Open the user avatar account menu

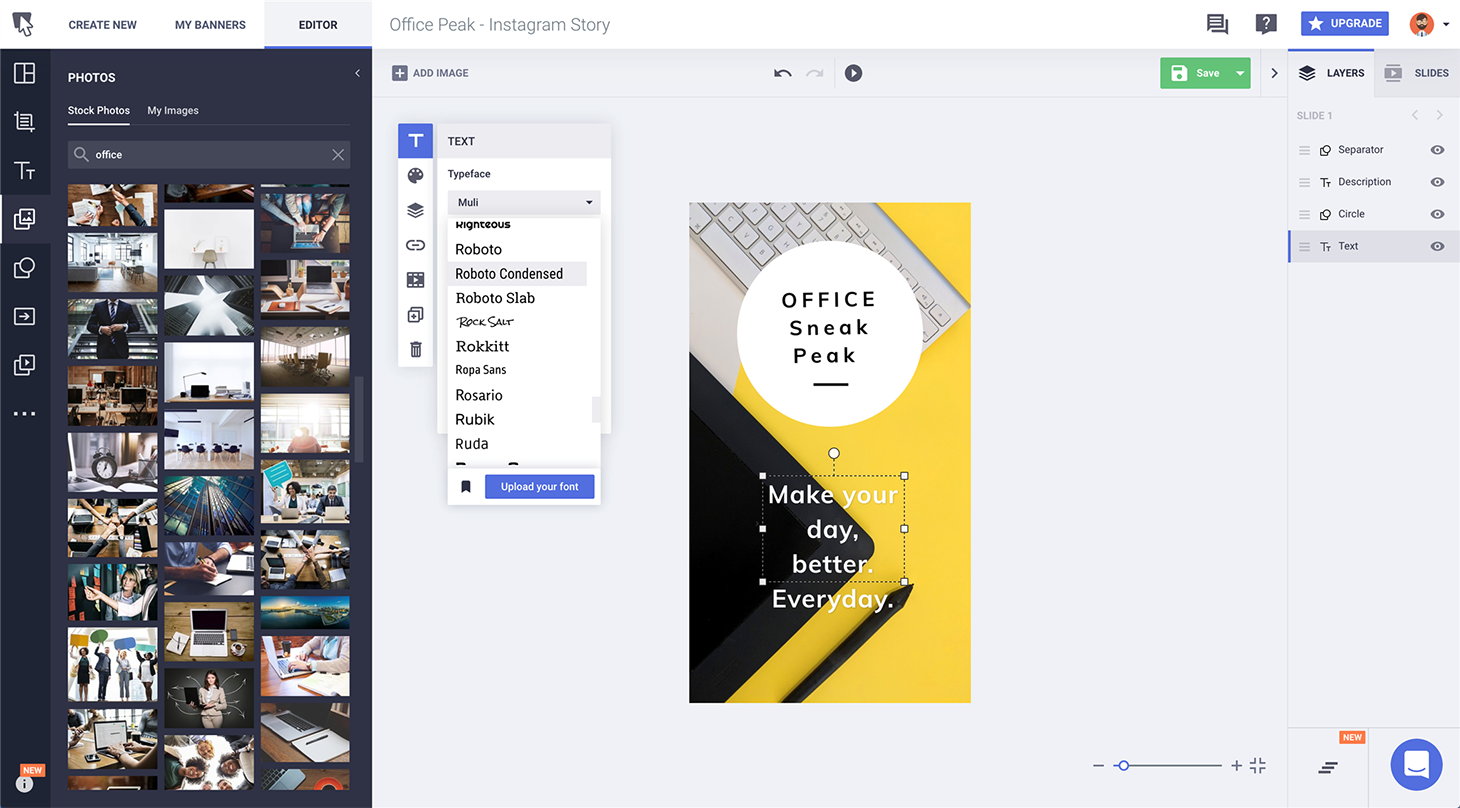click(1429, 24)
